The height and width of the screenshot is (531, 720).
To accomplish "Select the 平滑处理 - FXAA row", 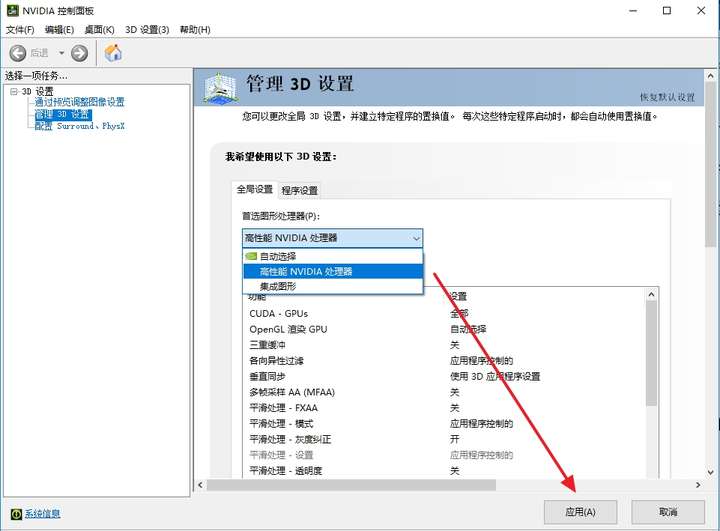I will click(444, 408).
